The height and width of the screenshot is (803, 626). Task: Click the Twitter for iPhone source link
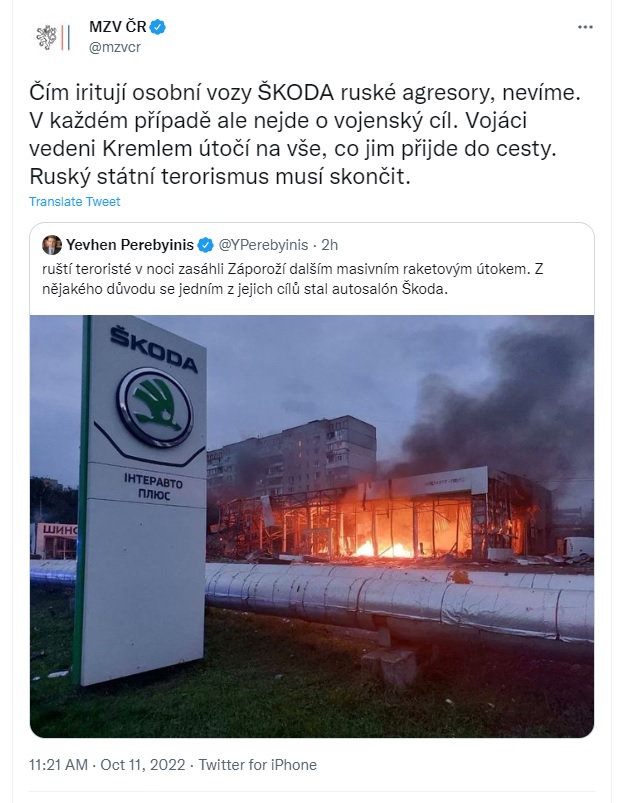pos(258,765)
